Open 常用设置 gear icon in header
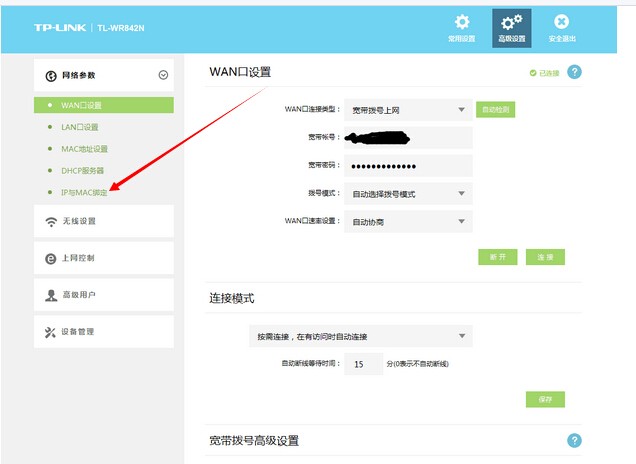636x464 pixels. pos(462,22)
